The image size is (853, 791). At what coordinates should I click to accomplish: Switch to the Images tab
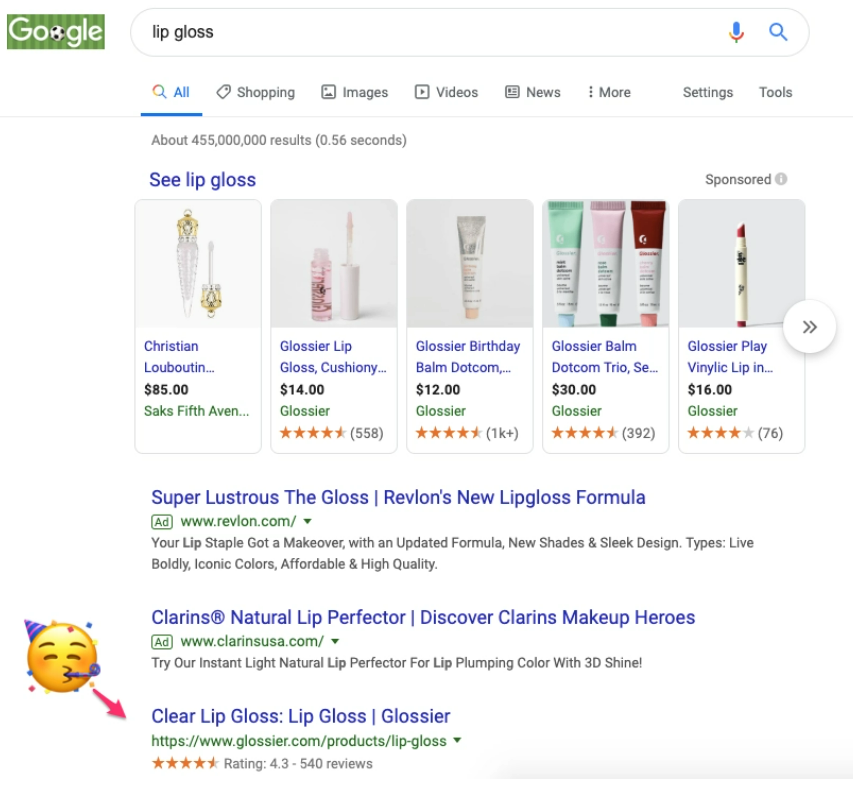coord(354,92)
